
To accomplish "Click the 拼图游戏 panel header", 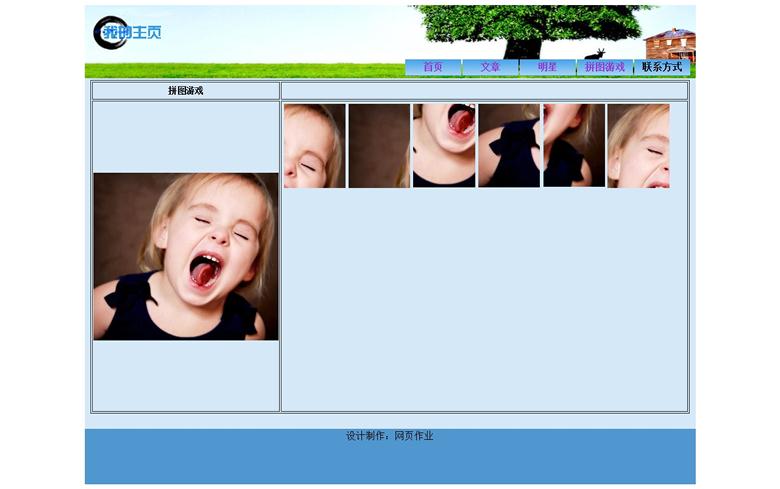I will point(186,91).
